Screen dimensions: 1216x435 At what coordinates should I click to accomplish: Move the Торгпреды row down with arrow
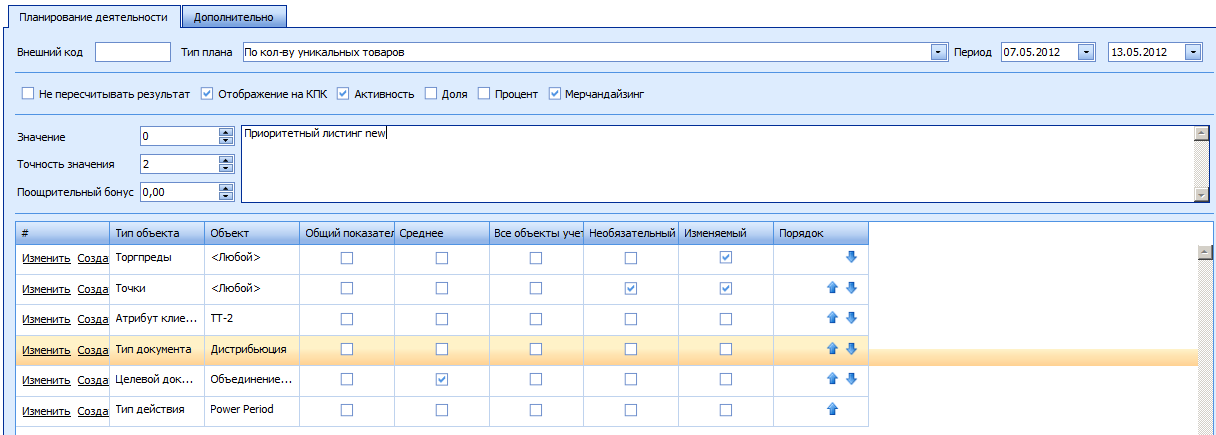click(x=851, y=257)
